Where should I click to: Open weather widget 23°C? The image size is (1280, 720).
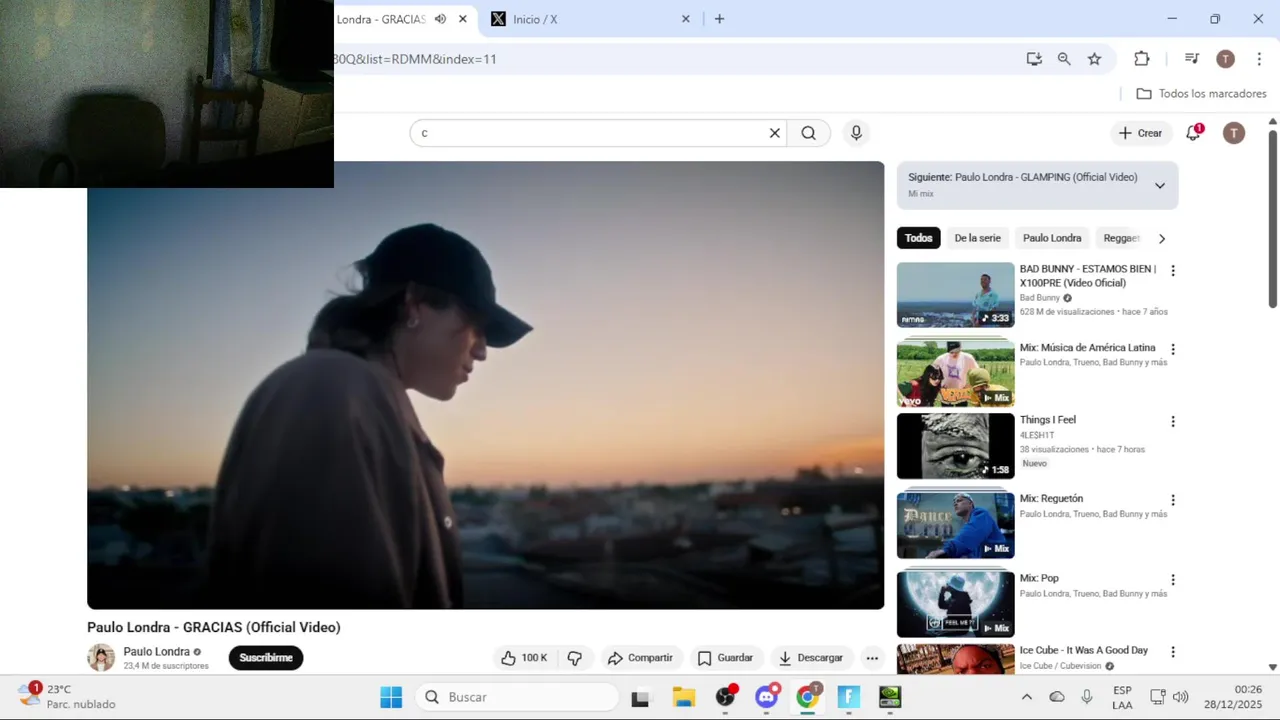tap(68, 696)
